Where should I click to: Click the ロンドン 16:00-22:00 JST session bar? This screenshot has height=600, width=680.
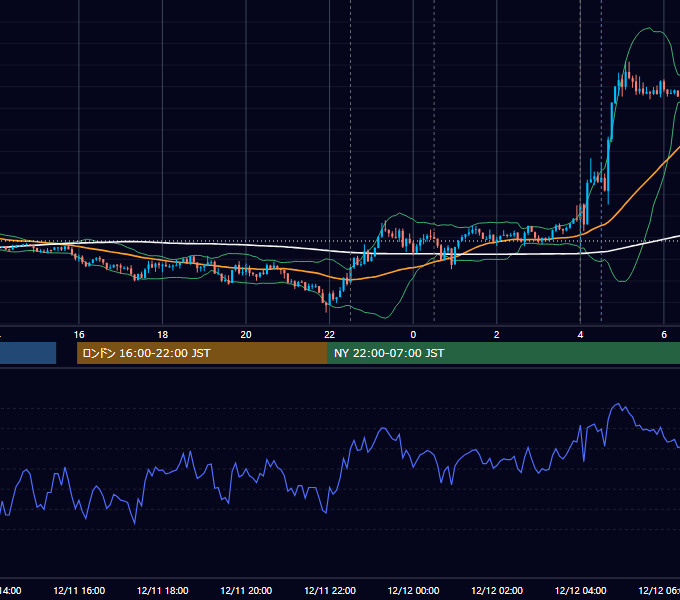pyautogui.click(x=202, y=353)
